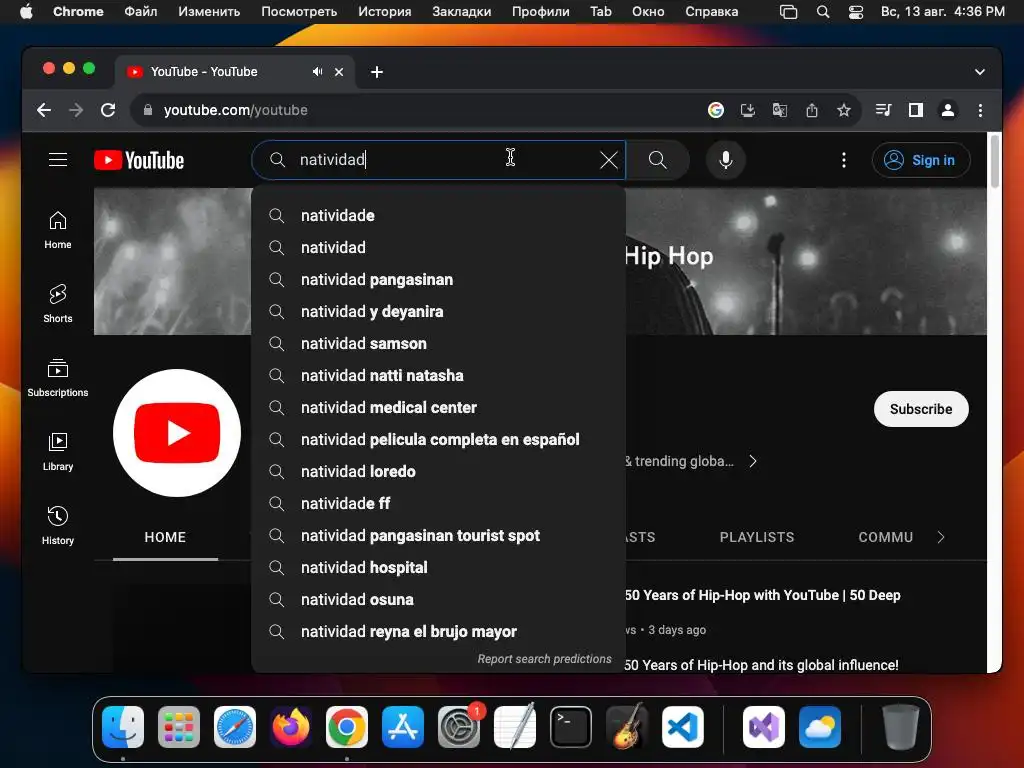Switch to PLAYLISTS tab
Image resolution: width=1024 pixels, height=768 pixels.
pos(757,537)
